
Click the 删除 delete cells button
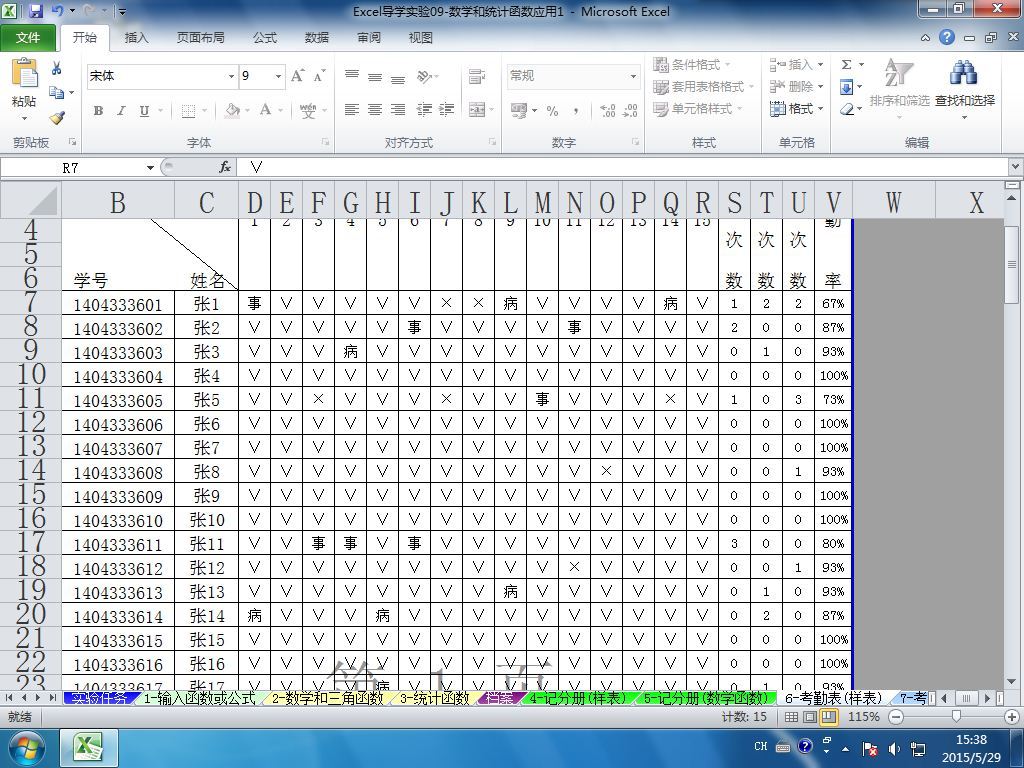[796, 86]
